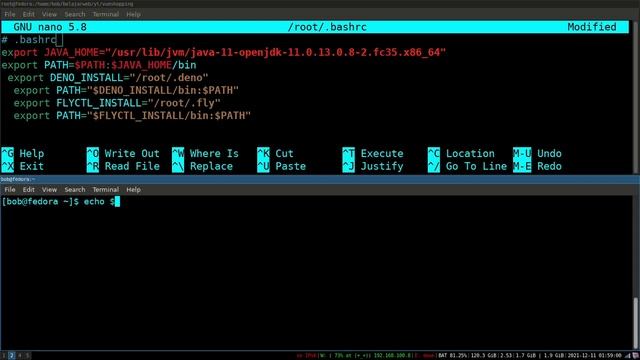Click the JAVA_HOME export line
Viewport: 640px width, 360px height.
point(224,53)
